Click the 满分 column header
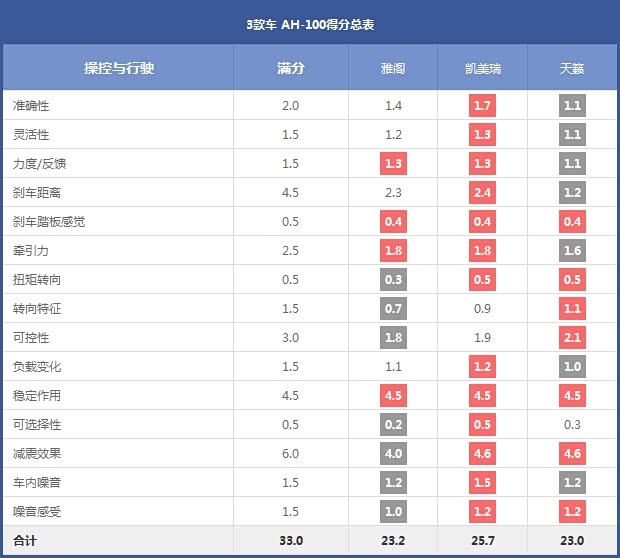Viewport: 620px width, 558px height. click(290, 68)
